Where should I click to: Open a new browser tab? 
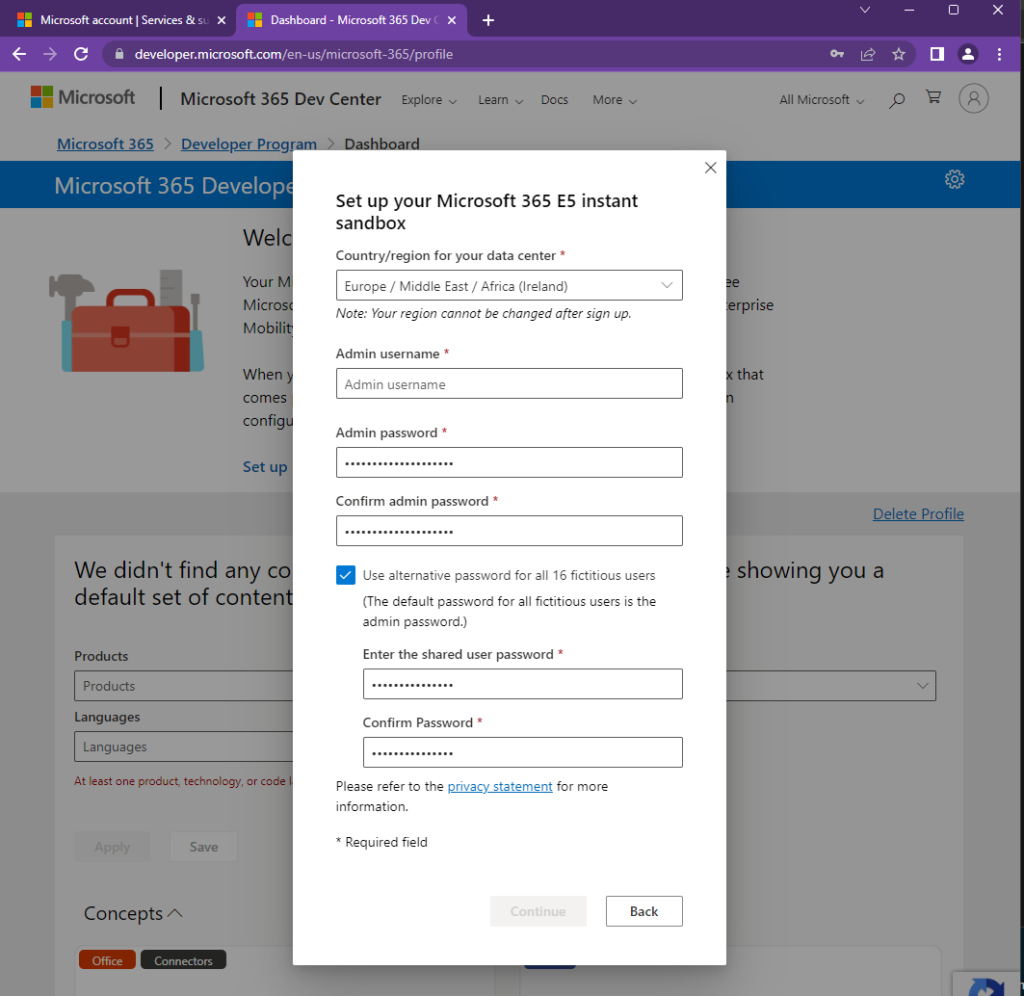coord(488,20)
